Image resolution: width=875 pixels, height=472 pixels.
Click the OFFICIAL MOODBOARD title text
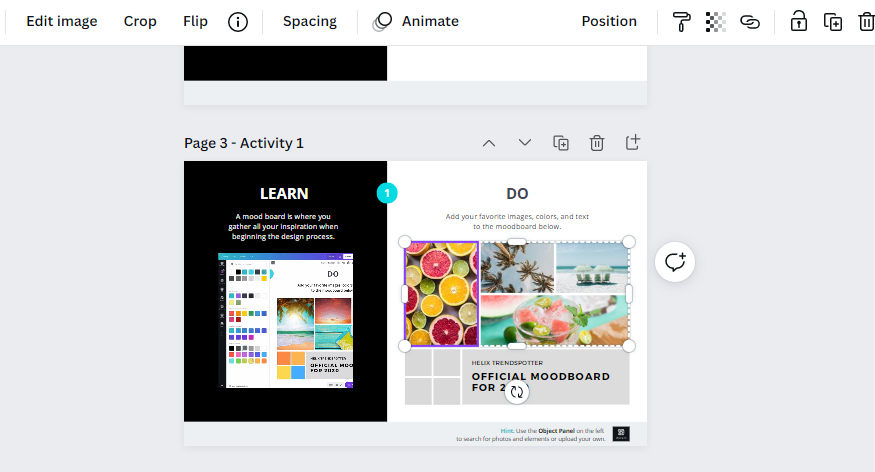tap(540, 382)
